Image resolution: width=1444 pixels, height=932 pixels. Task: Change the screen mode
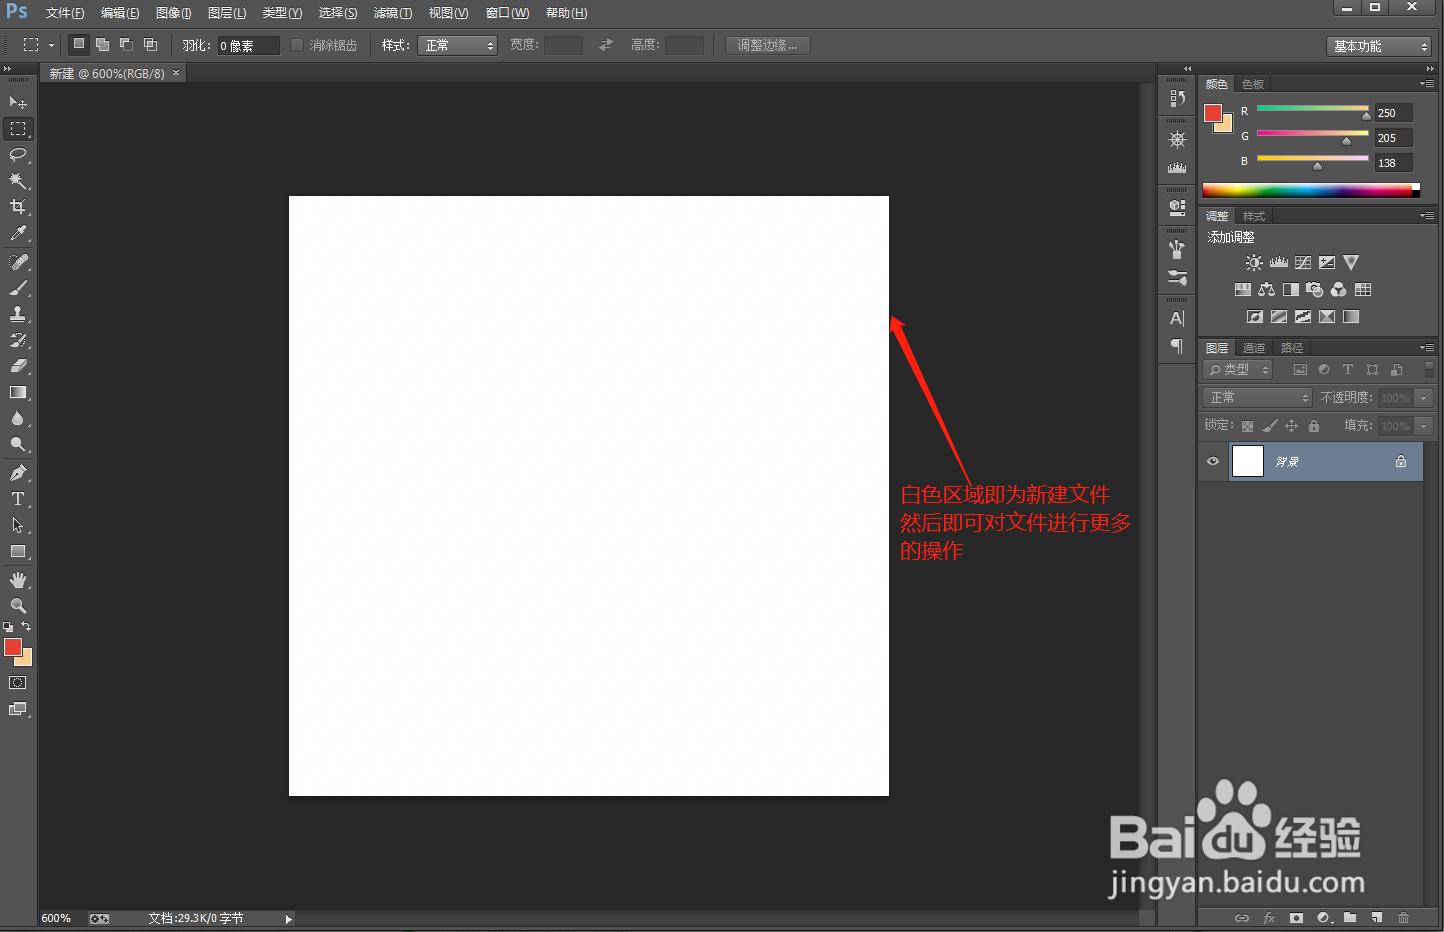18,709
